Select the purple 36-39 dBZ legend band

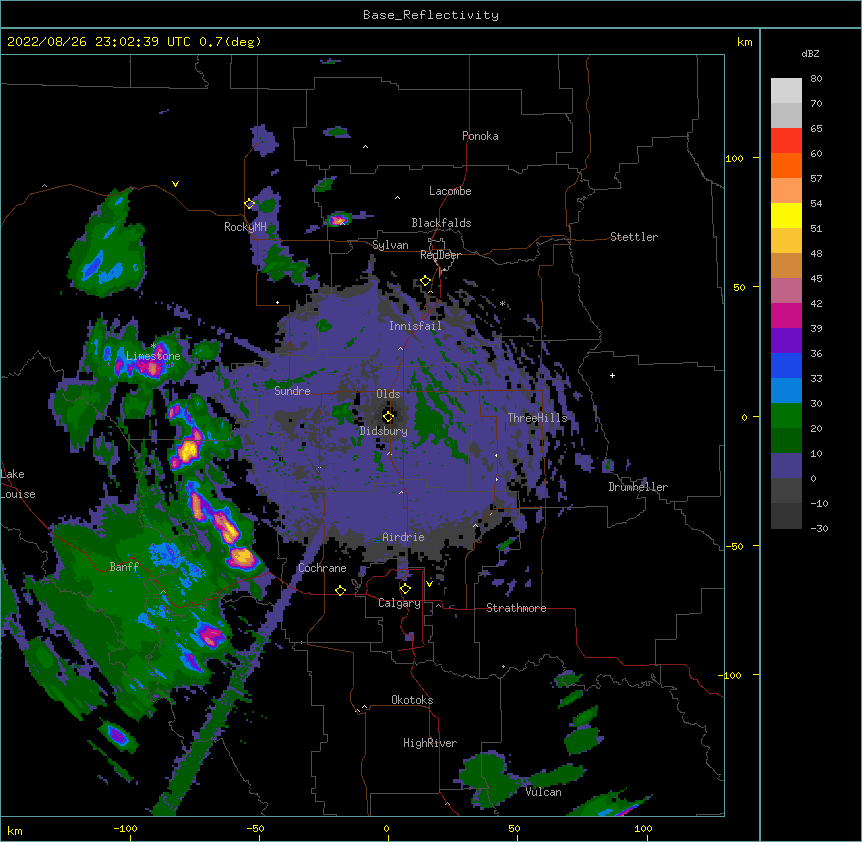(786, 341)
